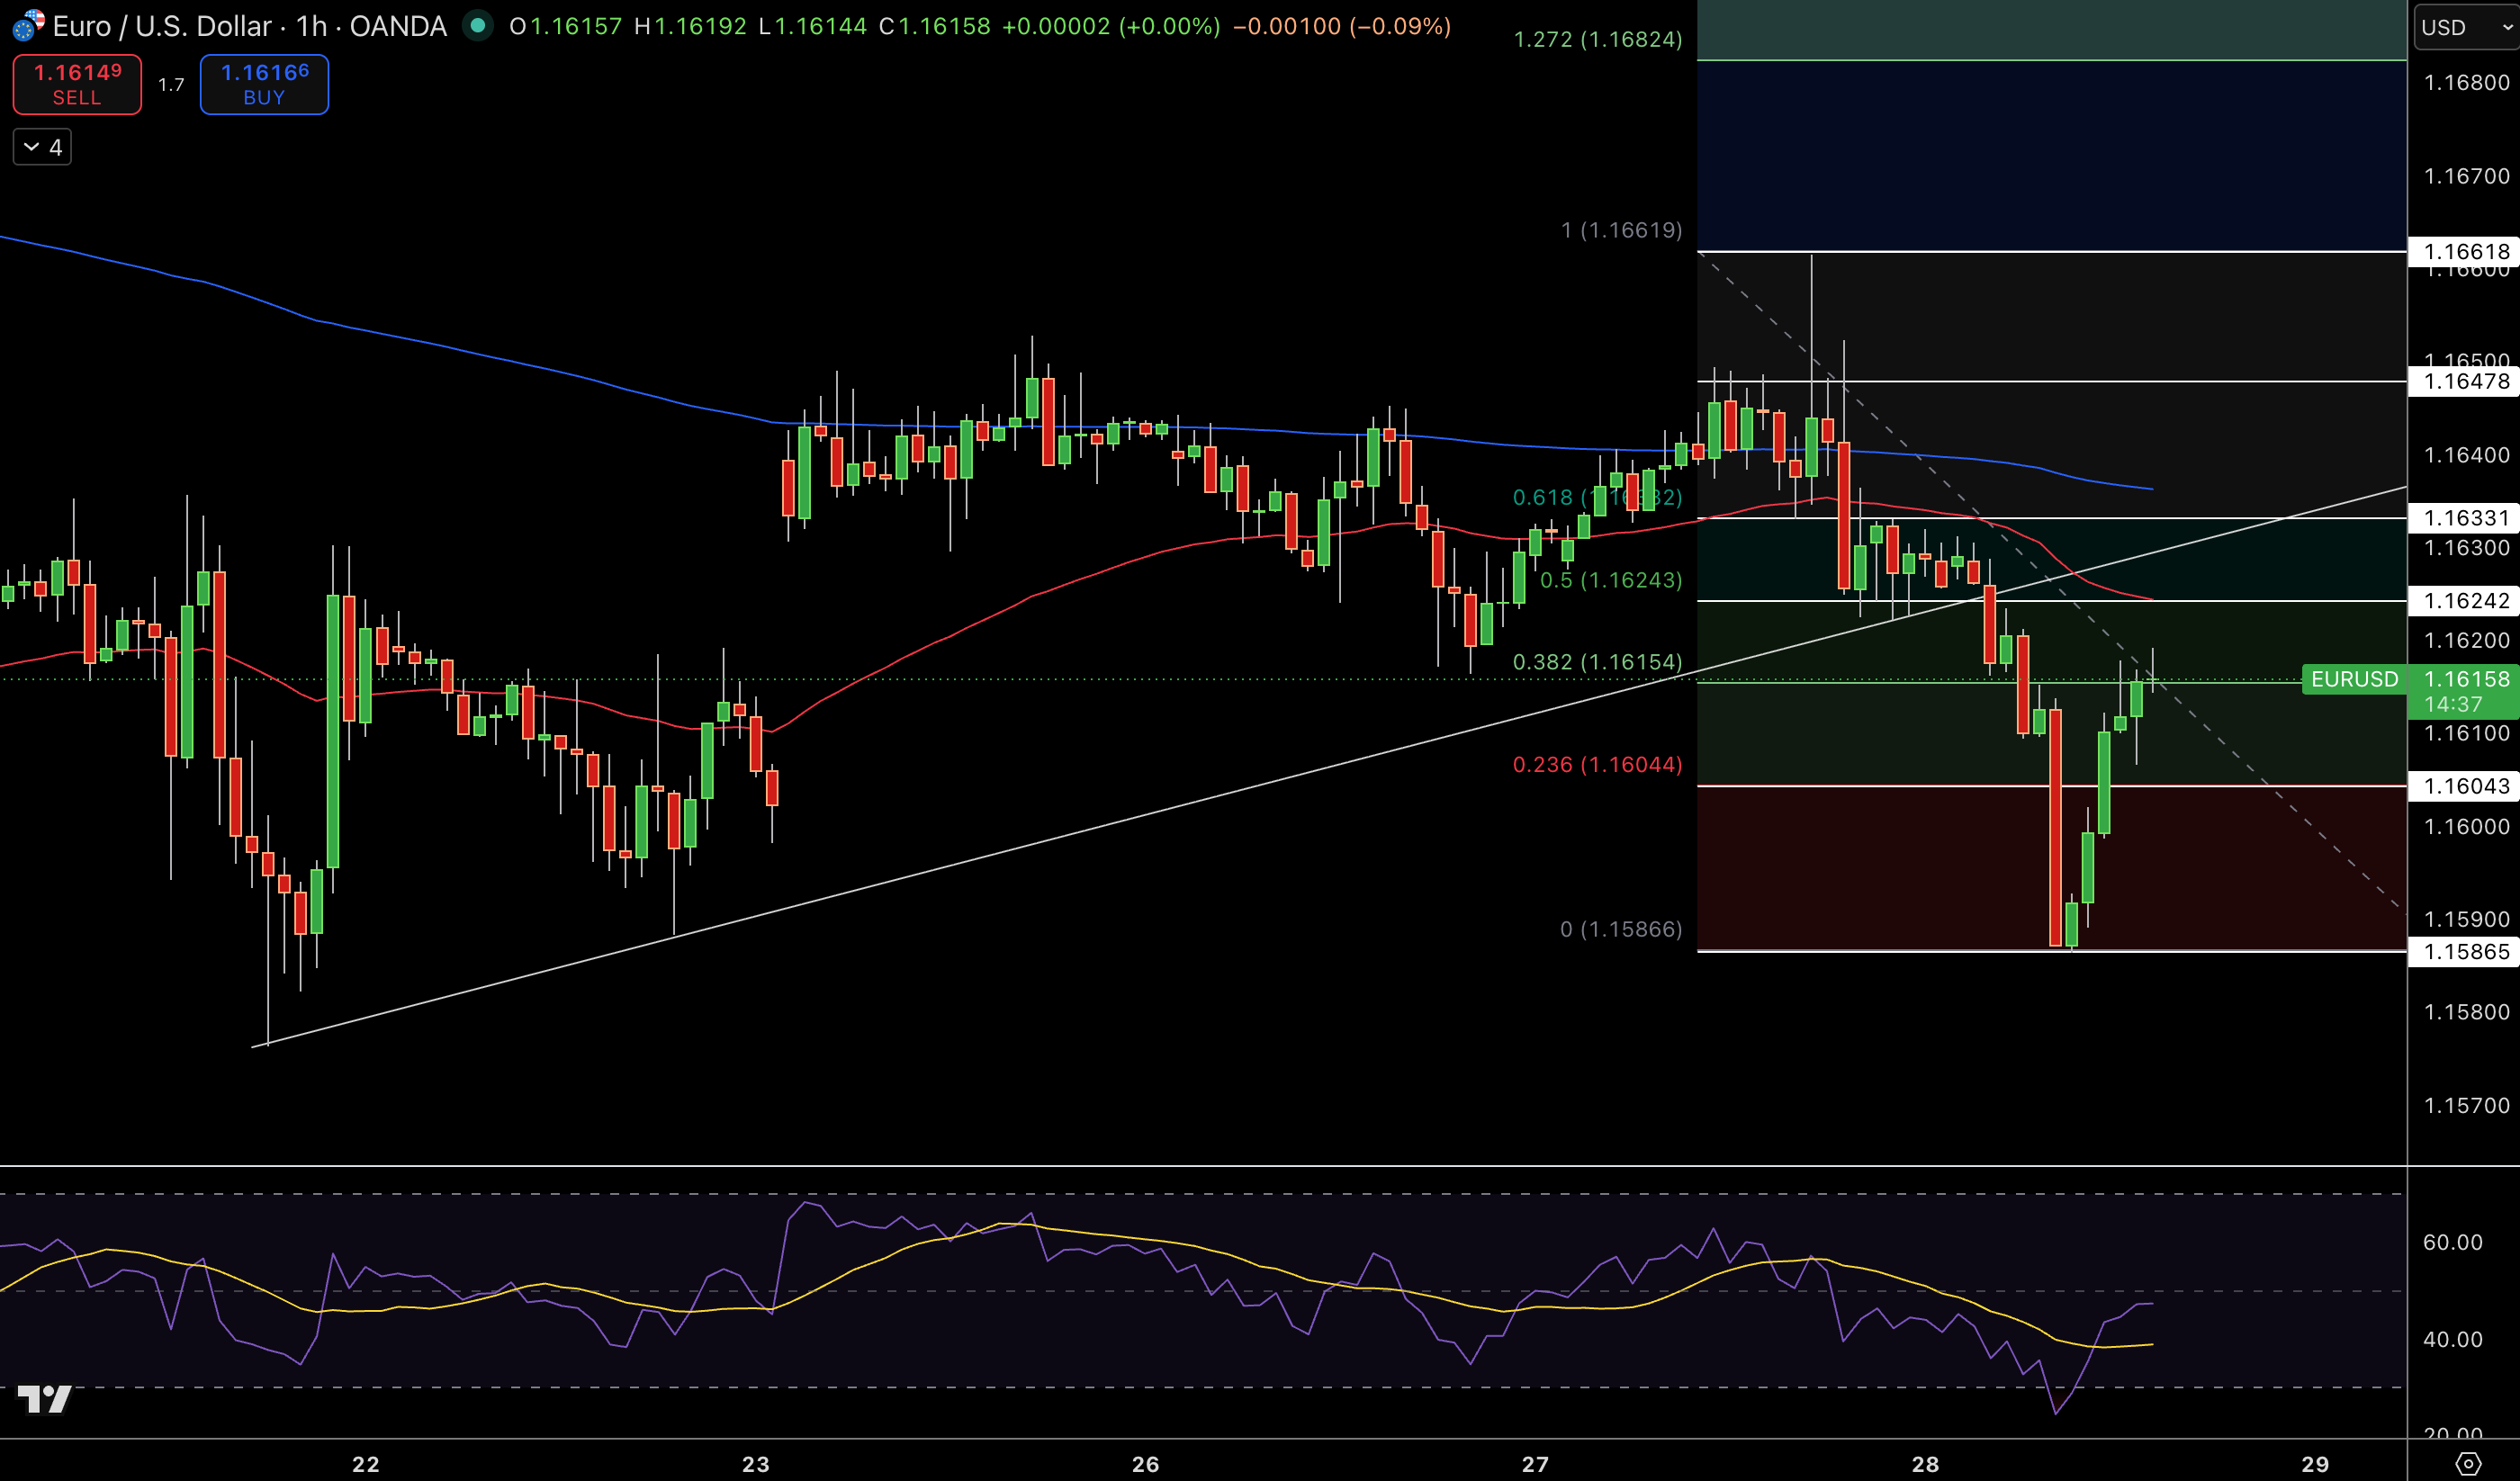
Task: Click the 60.00 RSI scale label
Action: pyautogui.click(x=2453, y=1242)
